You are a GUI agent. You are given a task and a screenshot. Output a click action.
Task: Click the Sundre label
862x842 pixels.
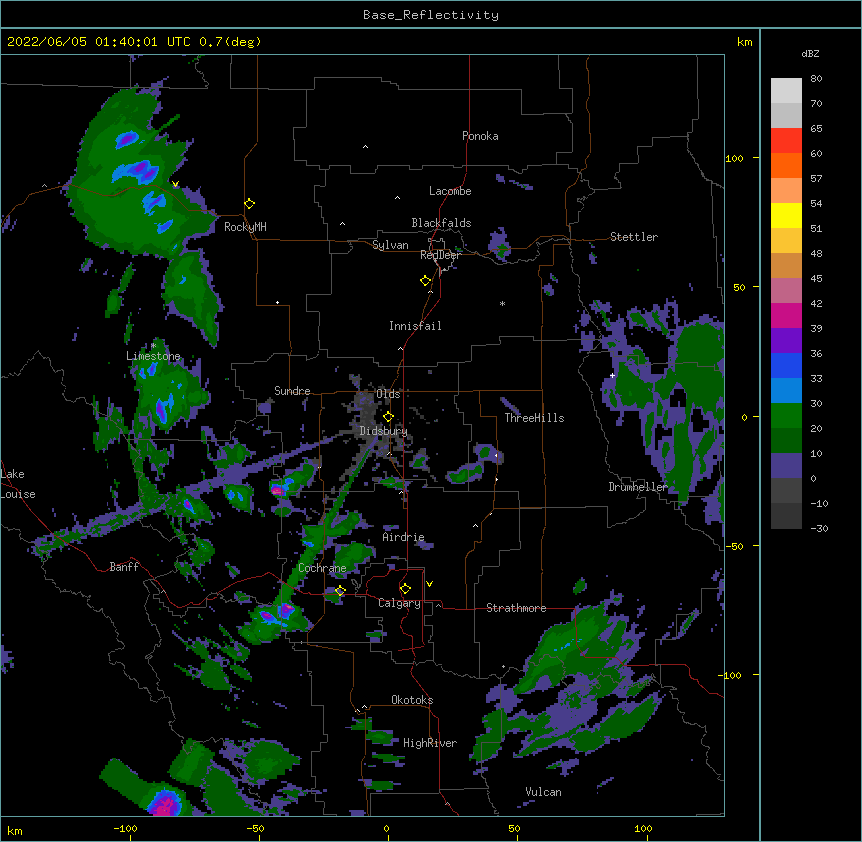click(x=292, y=391)
